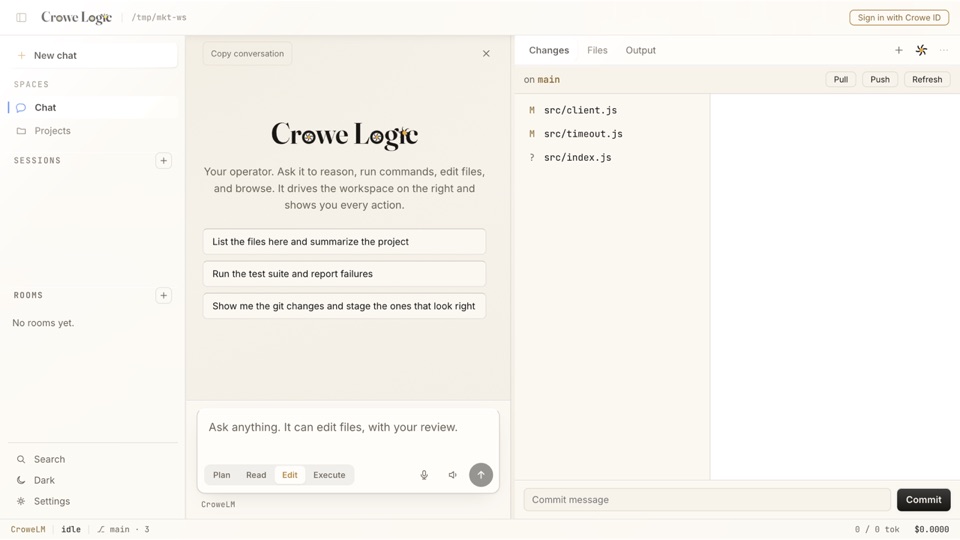The width and height of the screenshot is (960, 540).
Task: Close the chat panel with the X
Action: [486, 53]
